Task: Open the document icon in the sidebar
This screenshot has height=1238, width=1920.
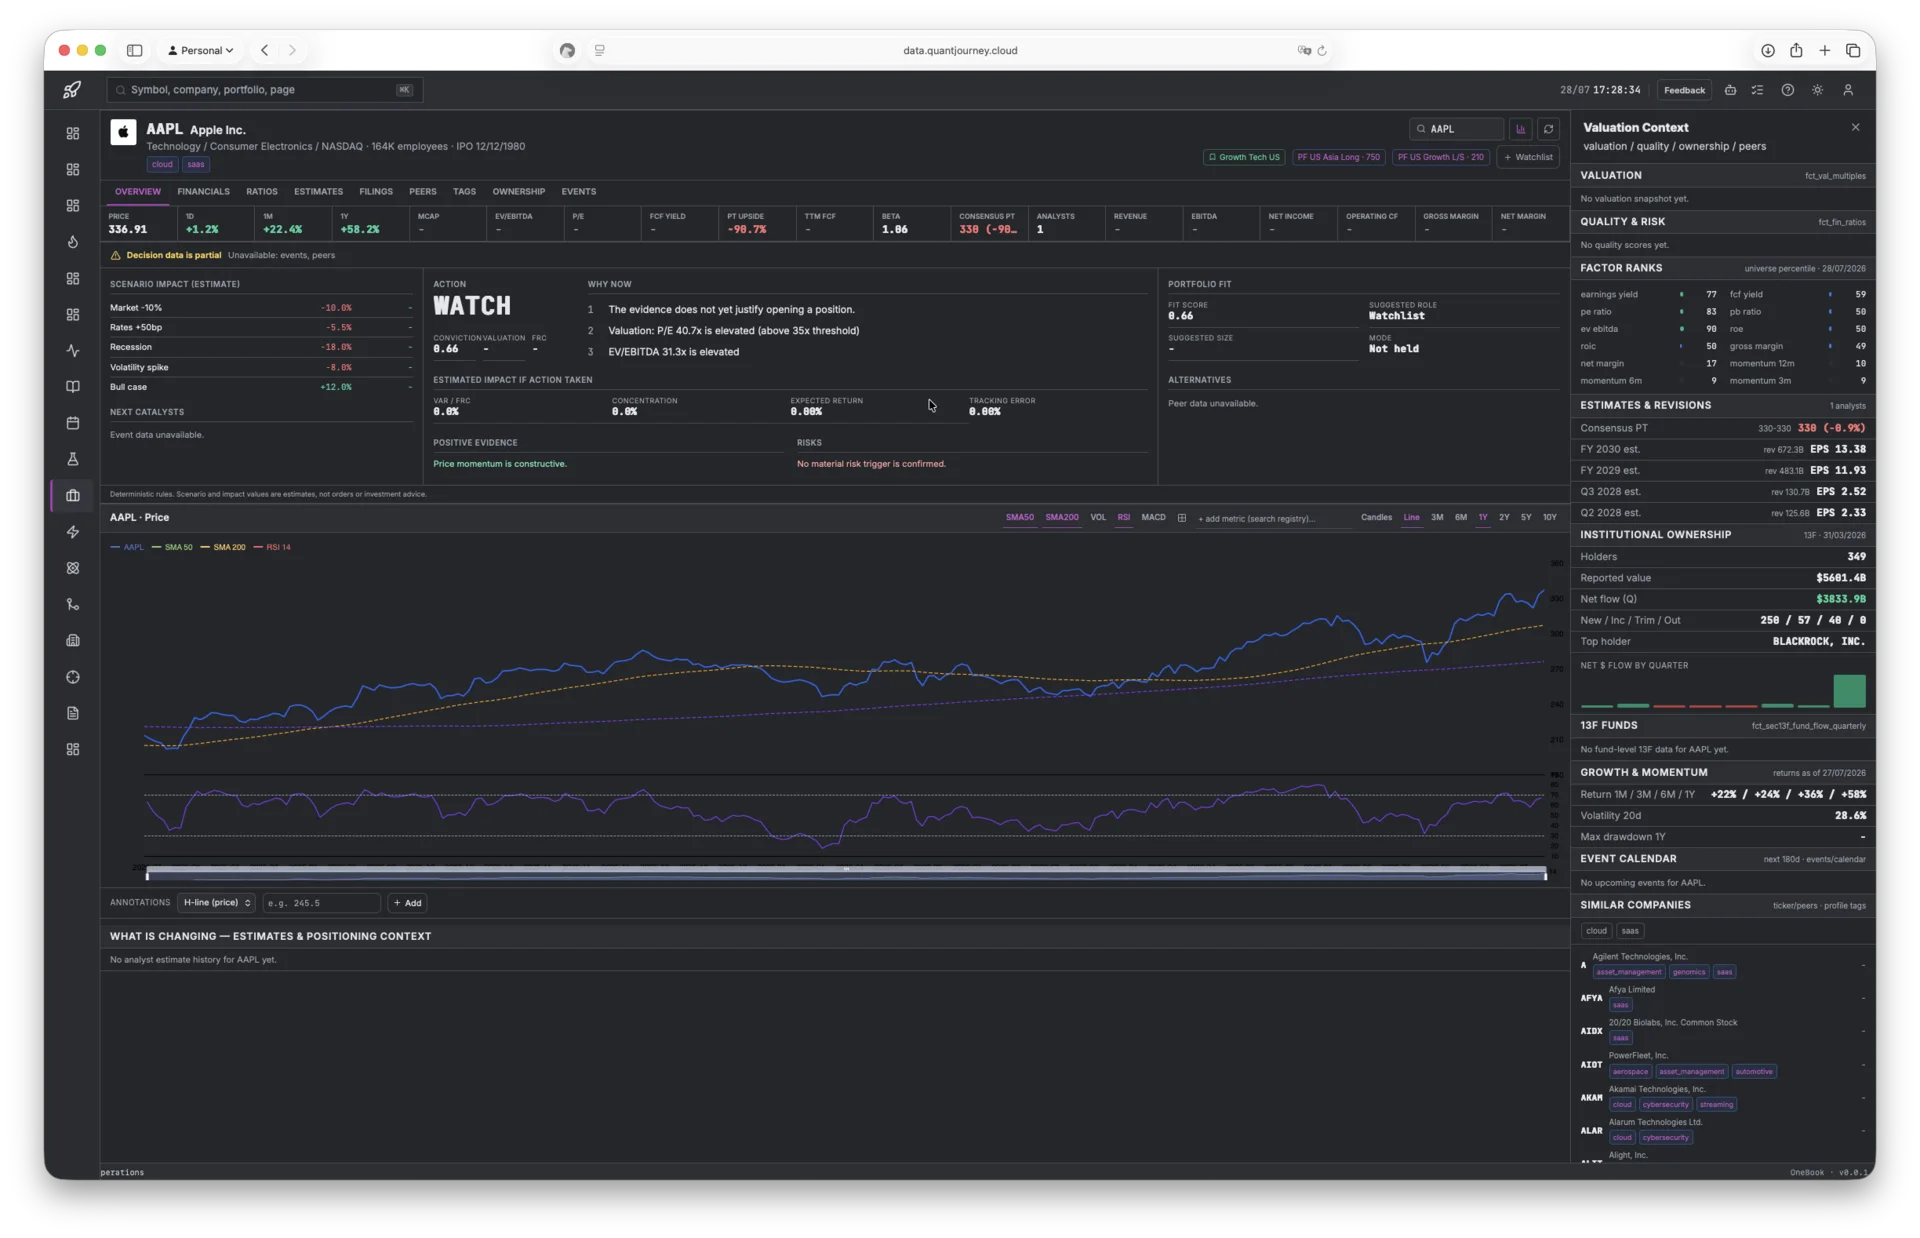Action: pyautogui.click(x=73, y=713)
